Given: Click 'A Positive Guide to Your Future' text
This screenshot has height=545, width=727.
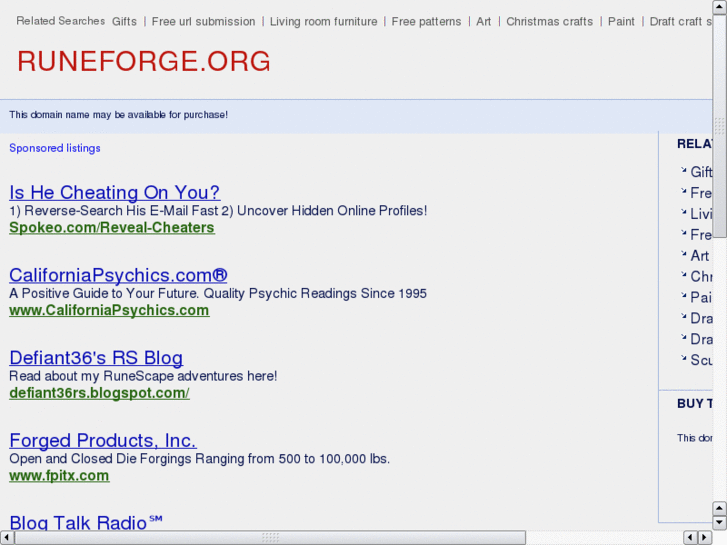Looking at the screenshot, I should [x=218, y=294].
